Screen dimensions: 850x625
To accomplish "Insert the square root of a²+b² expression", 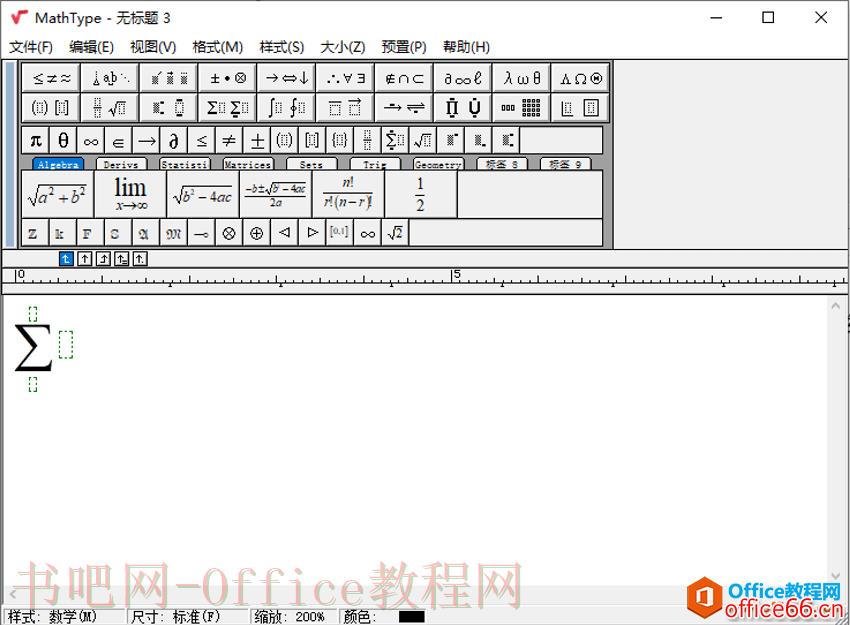I will [x=57, y=195].
